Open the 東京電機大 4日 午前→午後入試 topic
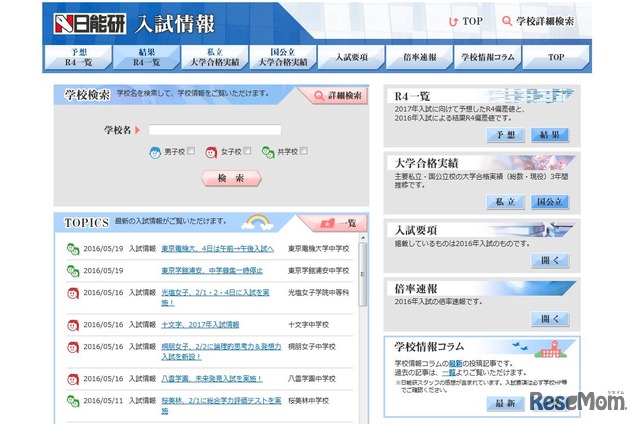 218,249
